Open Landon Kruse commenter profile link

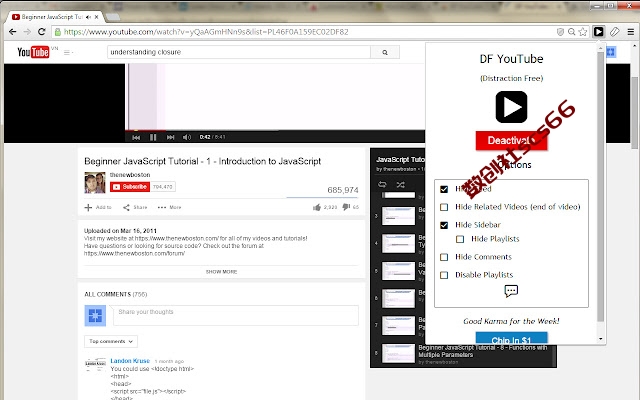(x=130, y=361)
